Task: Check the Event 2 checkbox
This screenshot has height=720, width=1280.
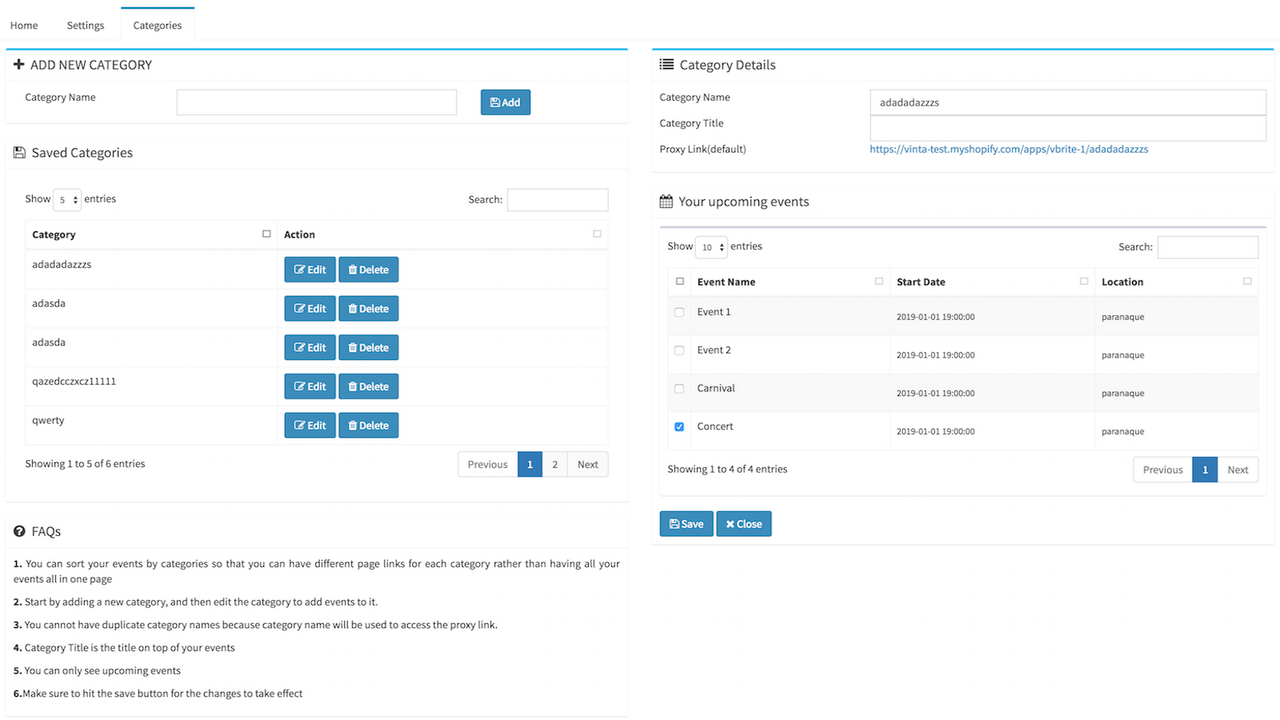Action: point(680,350)
